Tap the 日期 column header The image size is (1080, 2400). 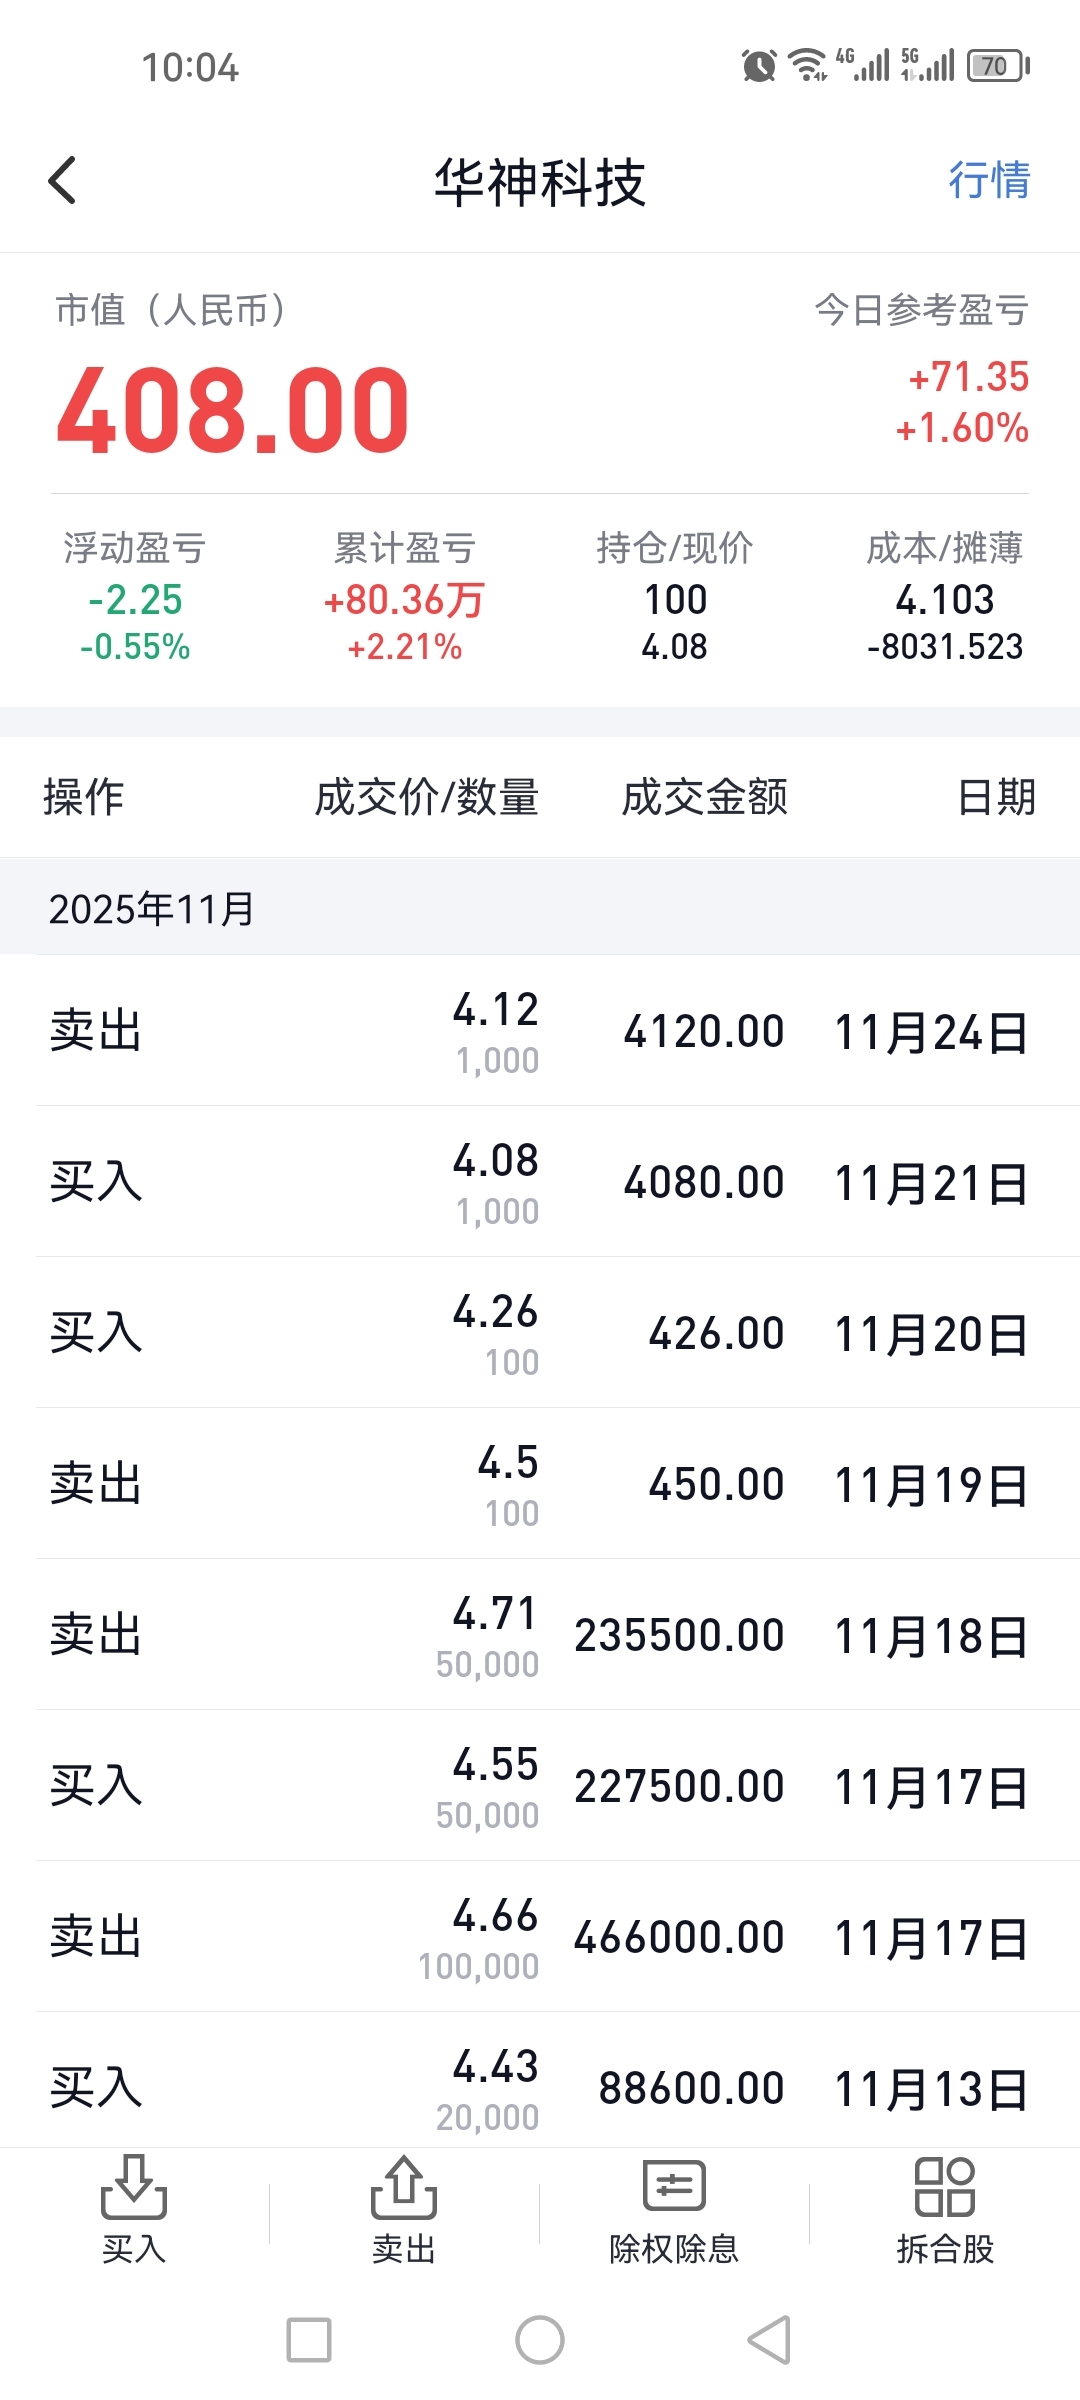point(996,798)
